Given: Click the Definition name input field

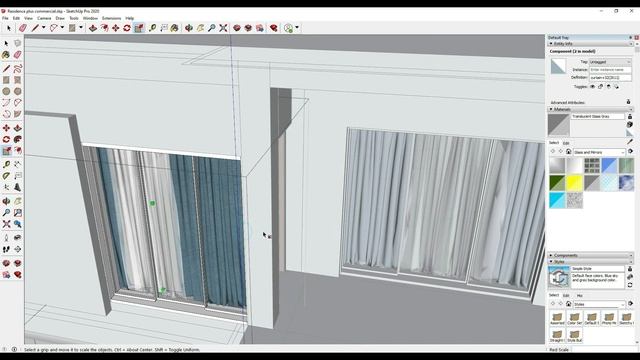Looking at the screenshot, I should [610, 78].
